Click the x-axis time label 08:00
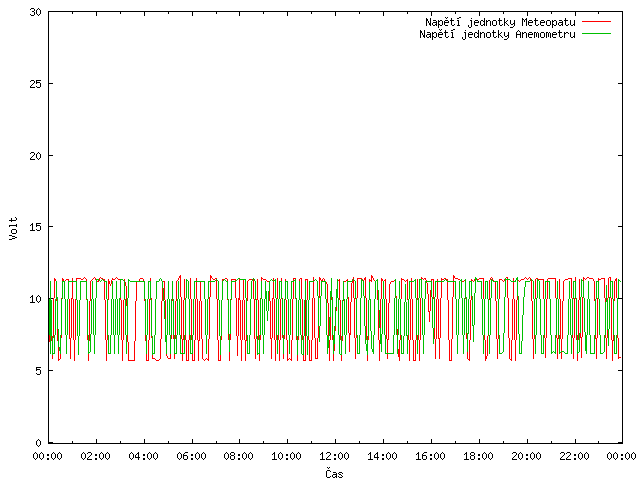This screenshot has width=640, height=480. 239,456
